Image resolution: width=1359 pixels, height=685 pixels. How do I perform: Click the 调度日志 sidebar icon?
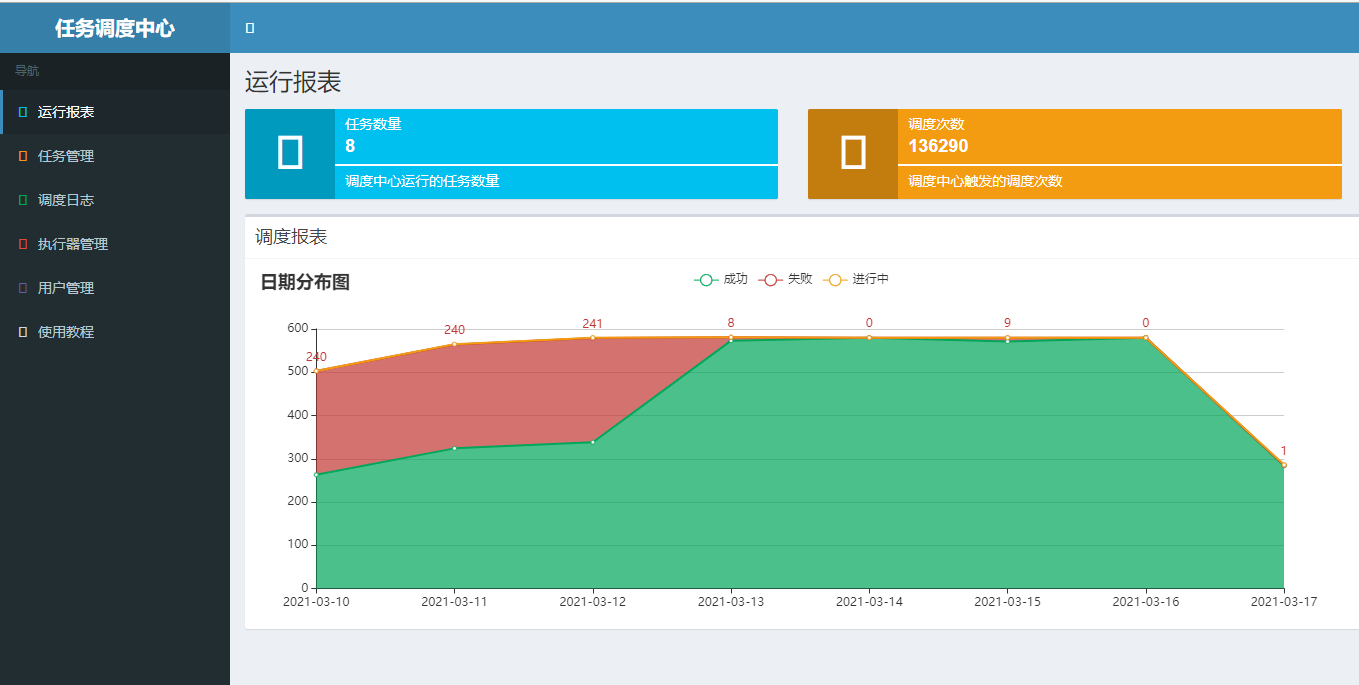click(x=23, y=200)
